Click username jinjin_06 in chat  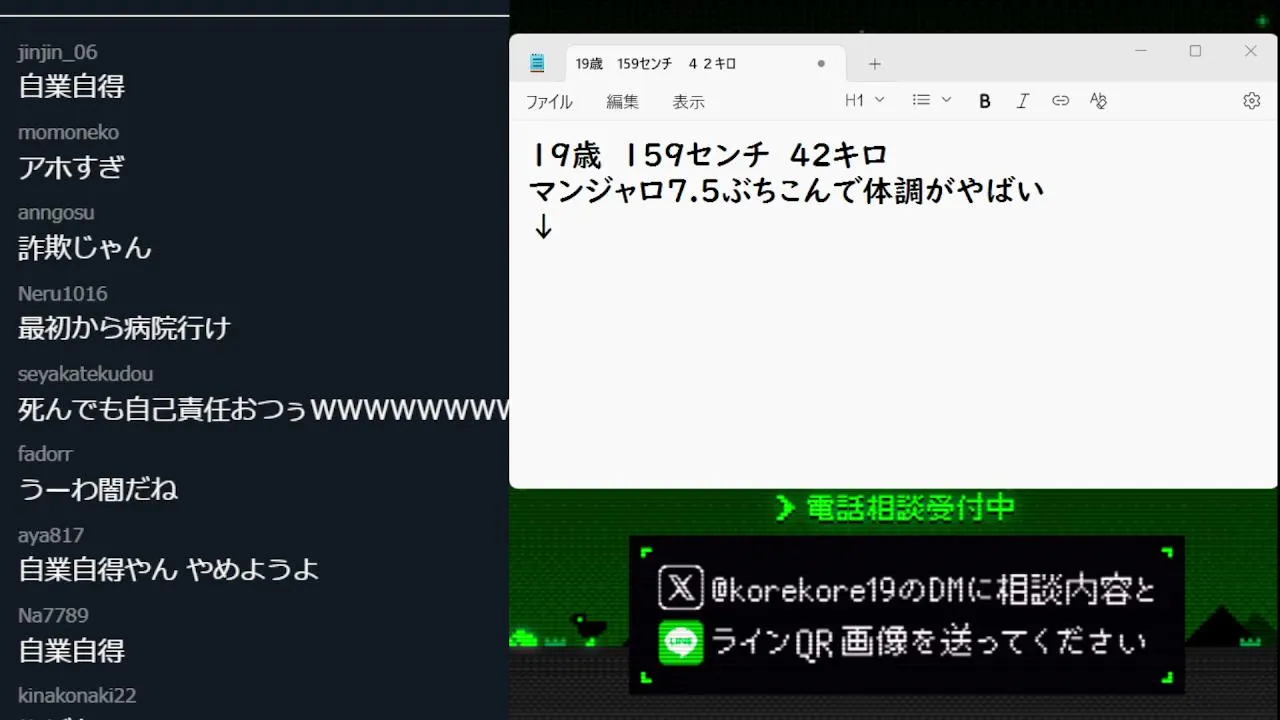coord(58,52)
